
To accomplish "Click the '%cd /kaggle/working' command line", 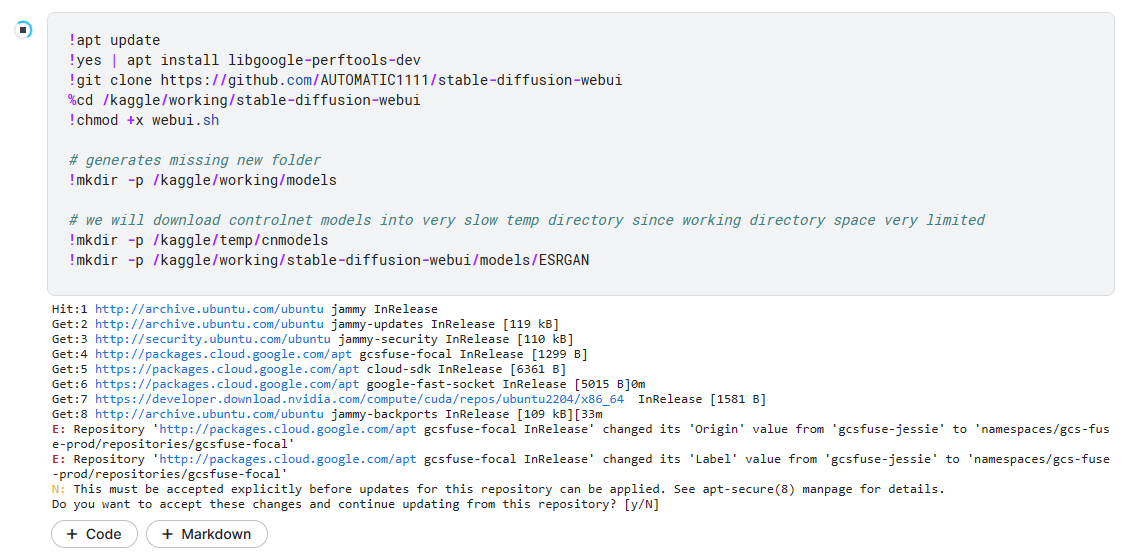I will pos(244,100).
